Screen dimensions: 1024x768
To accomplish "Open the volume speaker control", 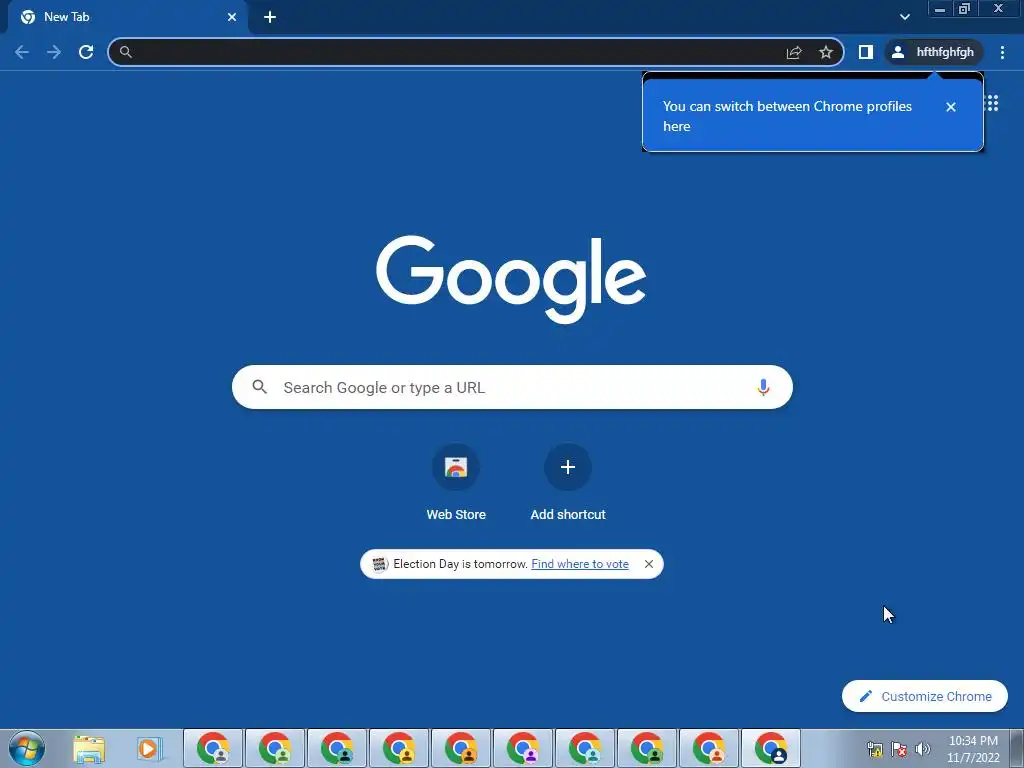I will 923,749.
